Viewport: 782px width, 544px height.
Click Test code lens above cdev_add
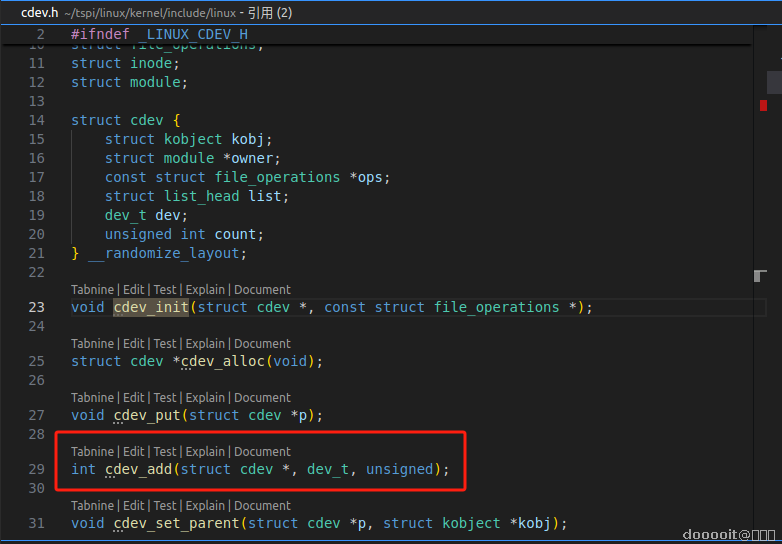tap(165, 451)
